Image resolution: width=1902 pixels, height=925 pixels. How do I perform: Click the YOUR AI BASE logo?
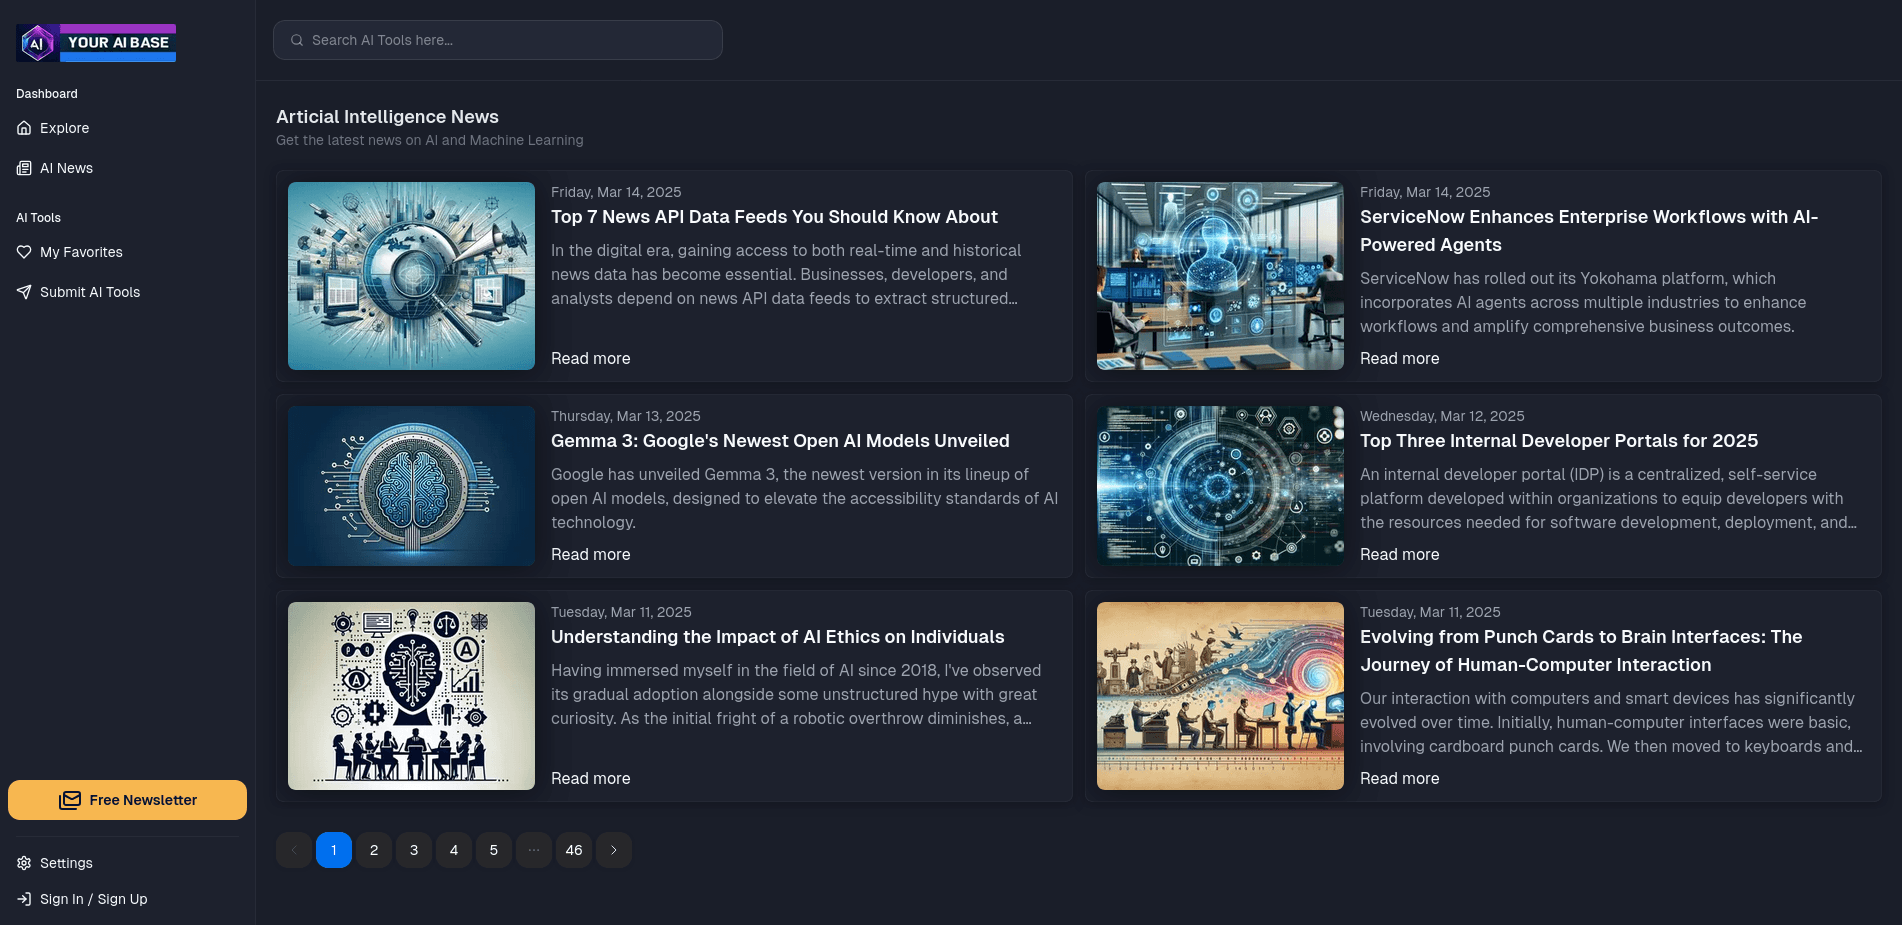pyautogui.click(x=95, y=42)
